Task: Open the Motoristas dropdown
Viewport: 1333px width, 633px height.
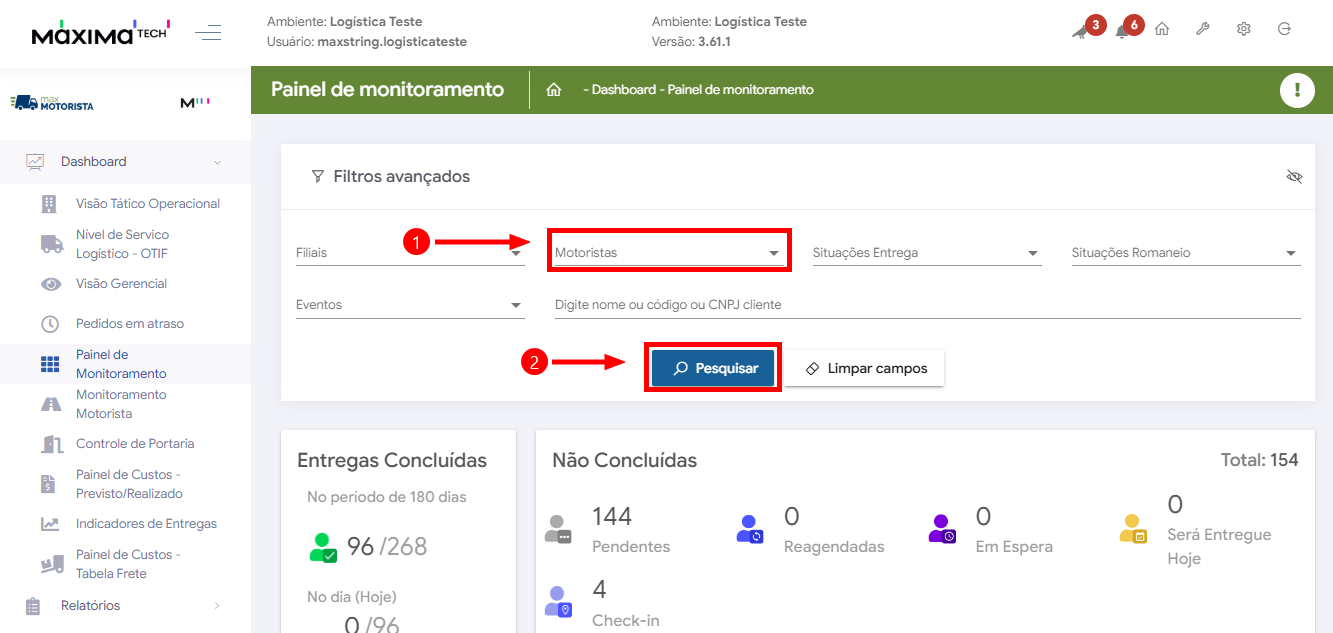Action: (668, 253)
